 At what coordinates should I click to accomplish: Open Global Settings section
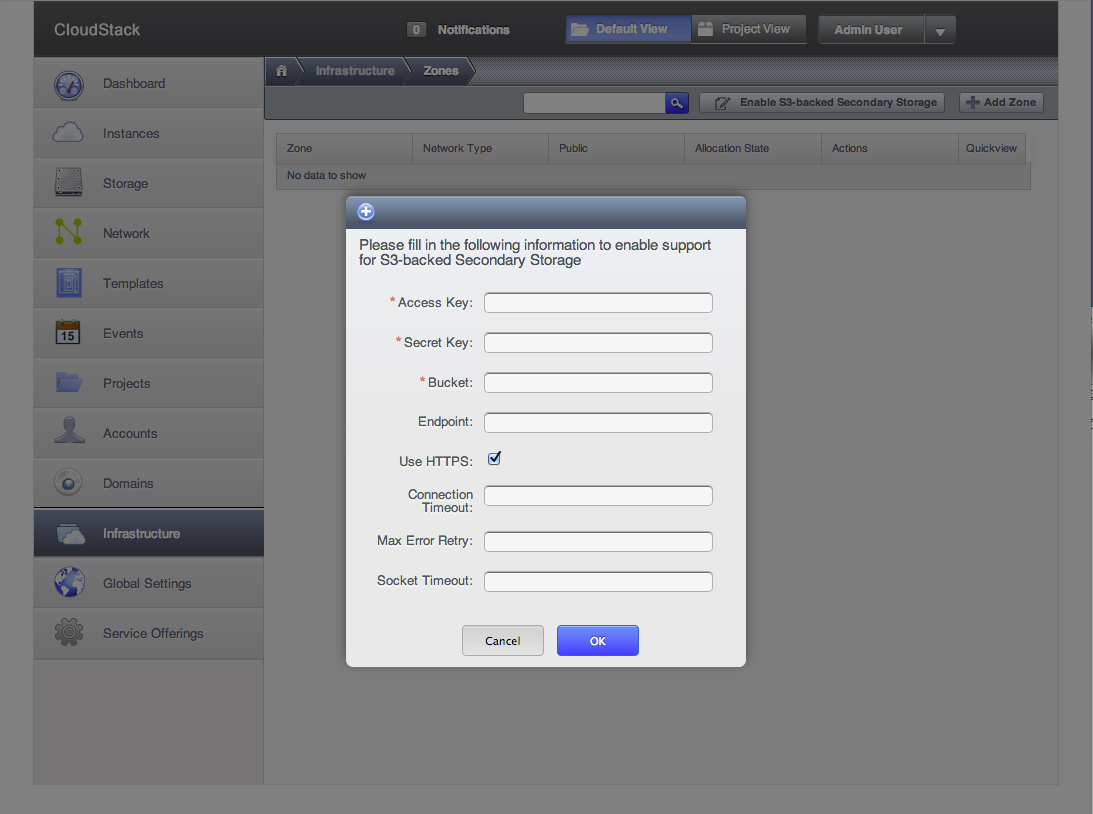pyautogui.click(x=148, y=583)
